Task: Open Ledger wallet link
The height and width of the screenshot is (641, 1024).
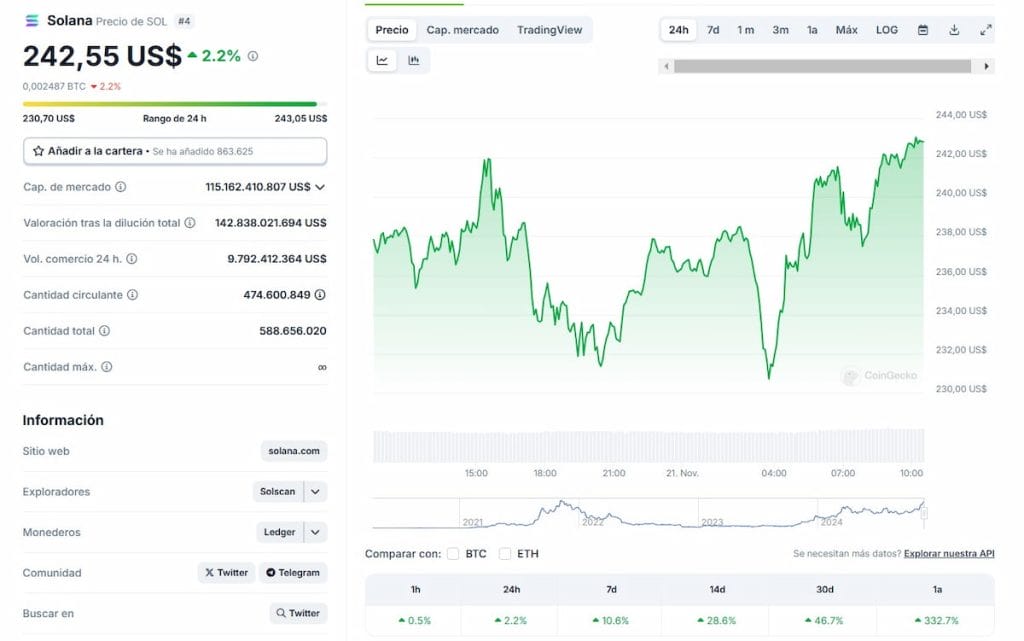Action: pyautogui.click(x=280, y=532)
